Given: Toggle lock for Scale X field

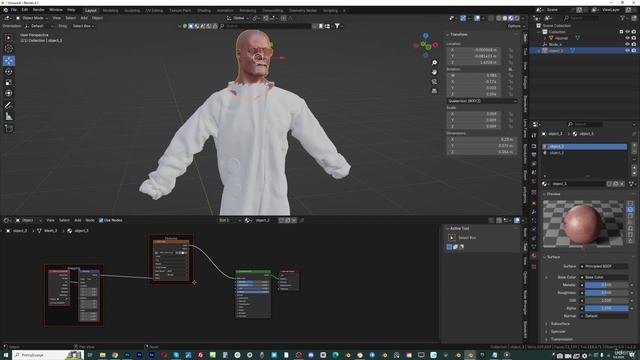Looking at the screenshot, I should [511, 114].
